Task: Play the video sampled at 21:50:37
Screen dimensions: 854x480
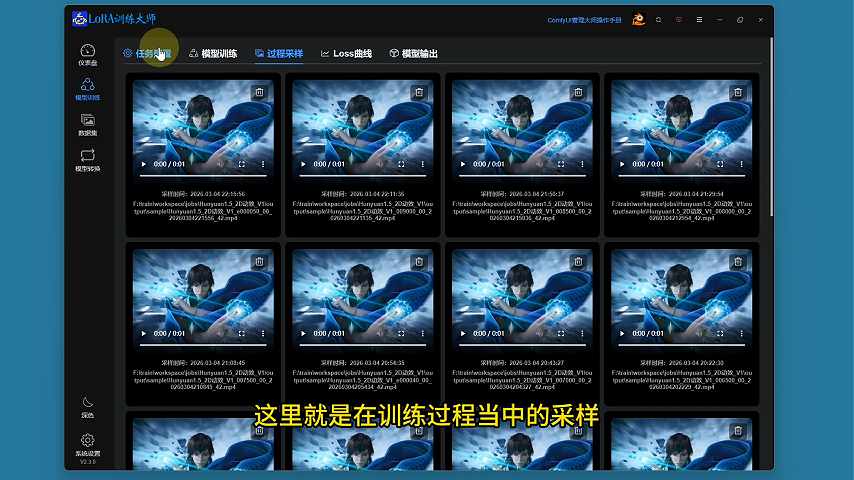Action: tap(463, 164)
